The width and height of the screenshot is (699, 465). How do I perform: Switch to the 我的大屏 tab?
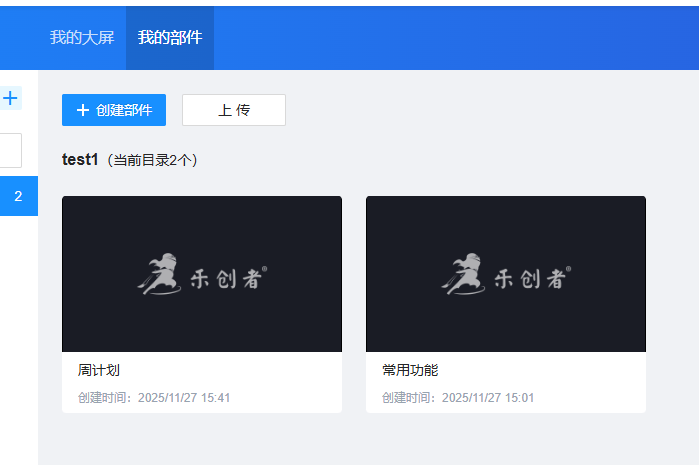click(82, 38)
